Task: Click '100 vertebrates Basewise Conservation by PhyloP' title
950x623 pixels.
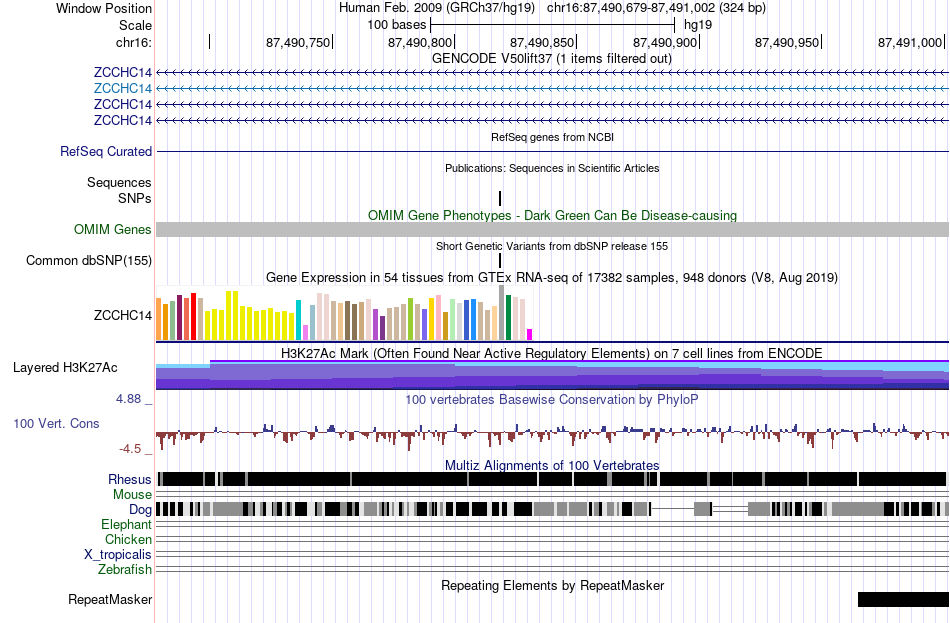Action: coord(552,399)
